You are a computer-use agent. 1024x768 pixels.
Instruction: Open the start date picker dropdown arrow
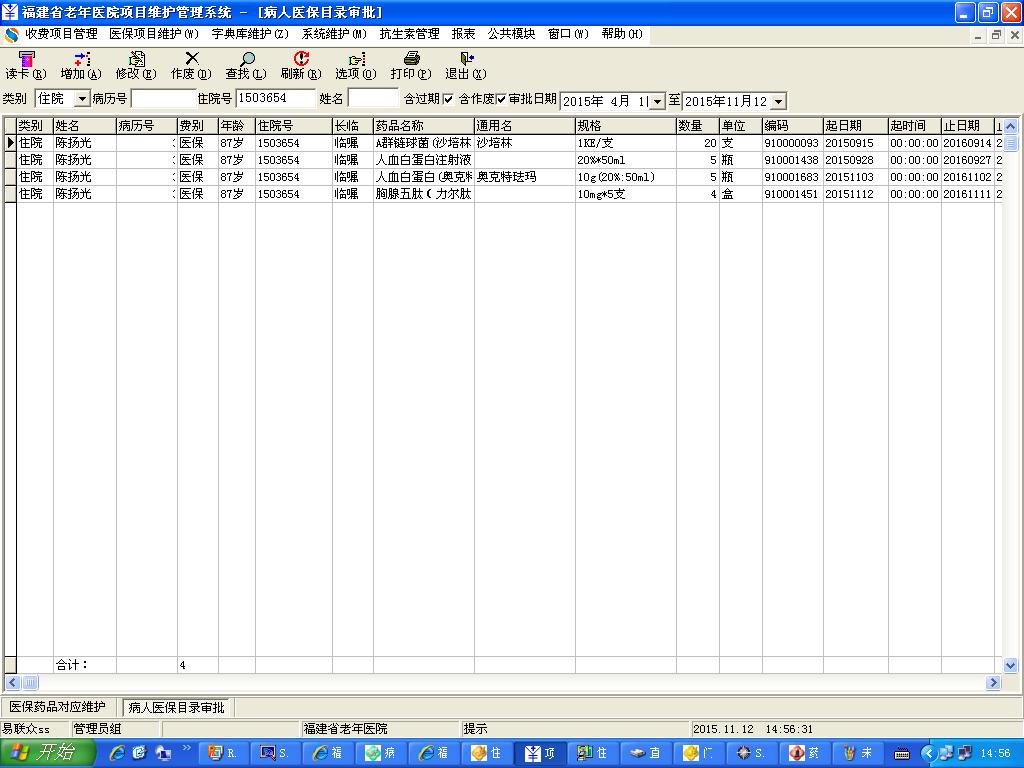click(658, 101)
